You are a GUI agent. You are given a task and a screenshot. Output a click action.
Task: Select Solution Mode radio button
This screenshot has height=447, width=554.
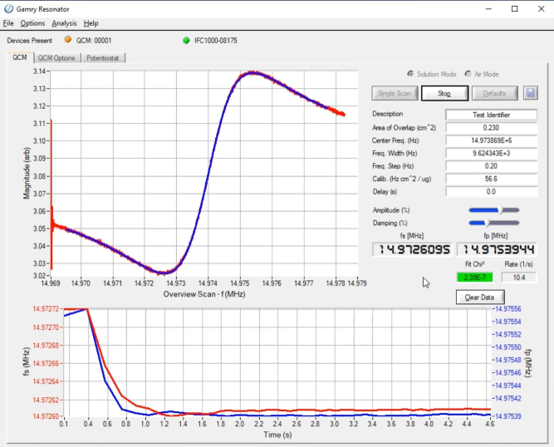pos(410,73)
